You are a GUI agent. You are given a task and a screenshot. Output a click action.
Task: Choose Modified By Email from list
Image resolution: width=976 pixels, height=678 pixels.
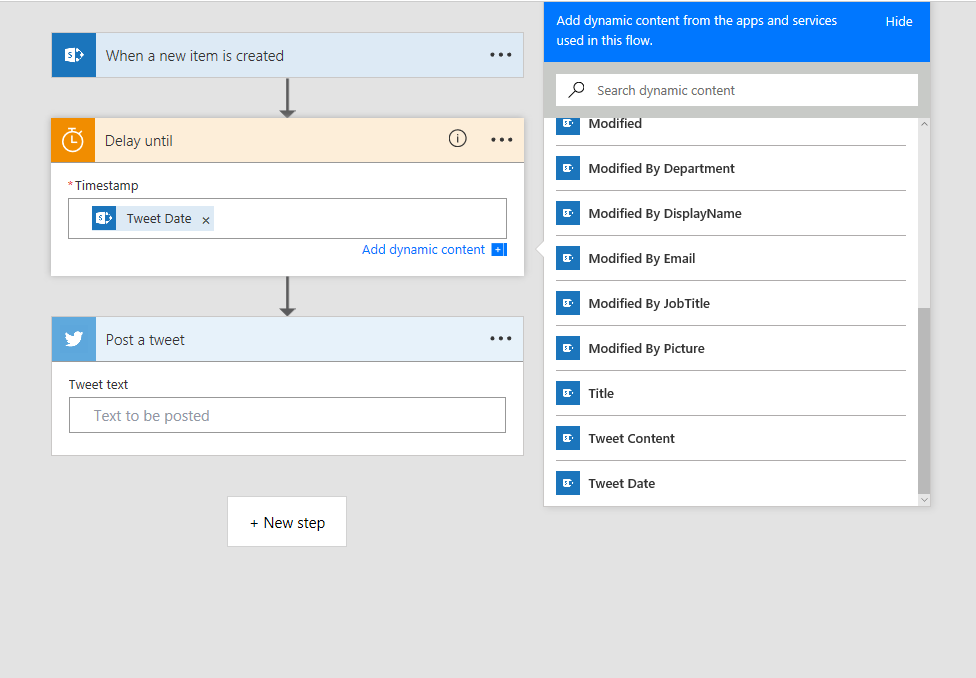(x=641, y=258)
